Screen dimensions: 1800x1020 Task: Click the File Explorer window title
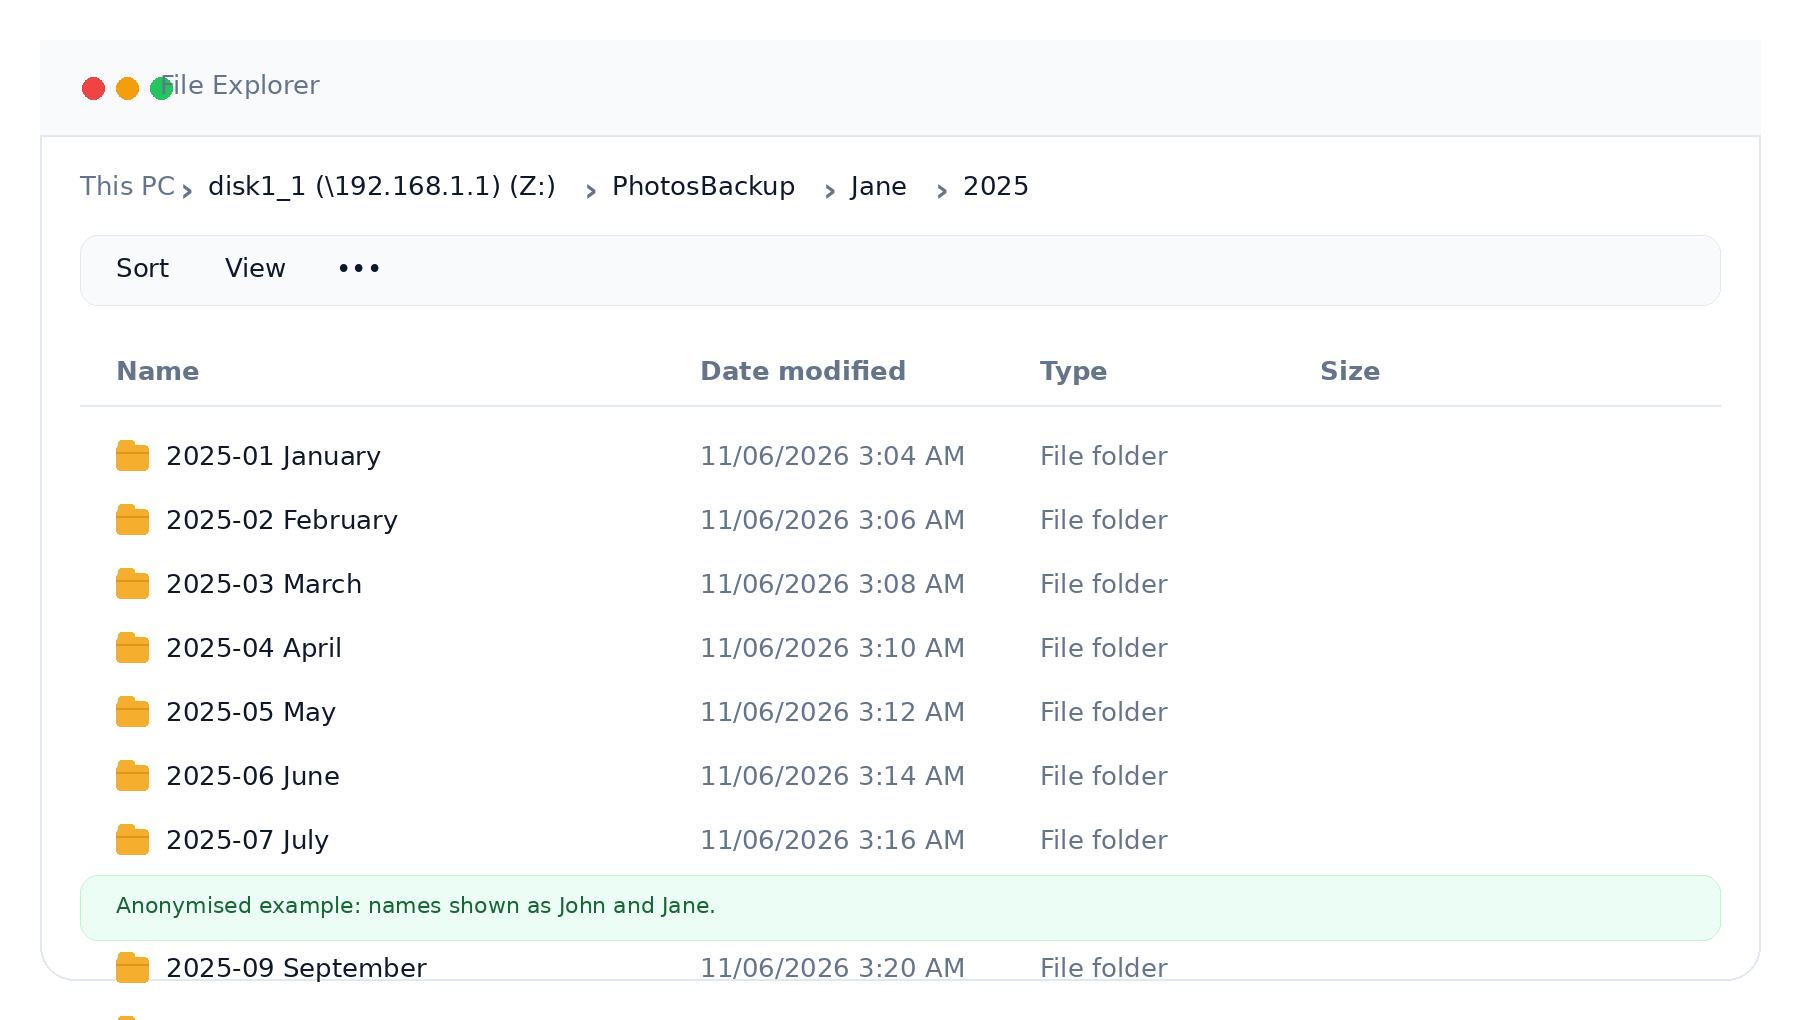240,86
